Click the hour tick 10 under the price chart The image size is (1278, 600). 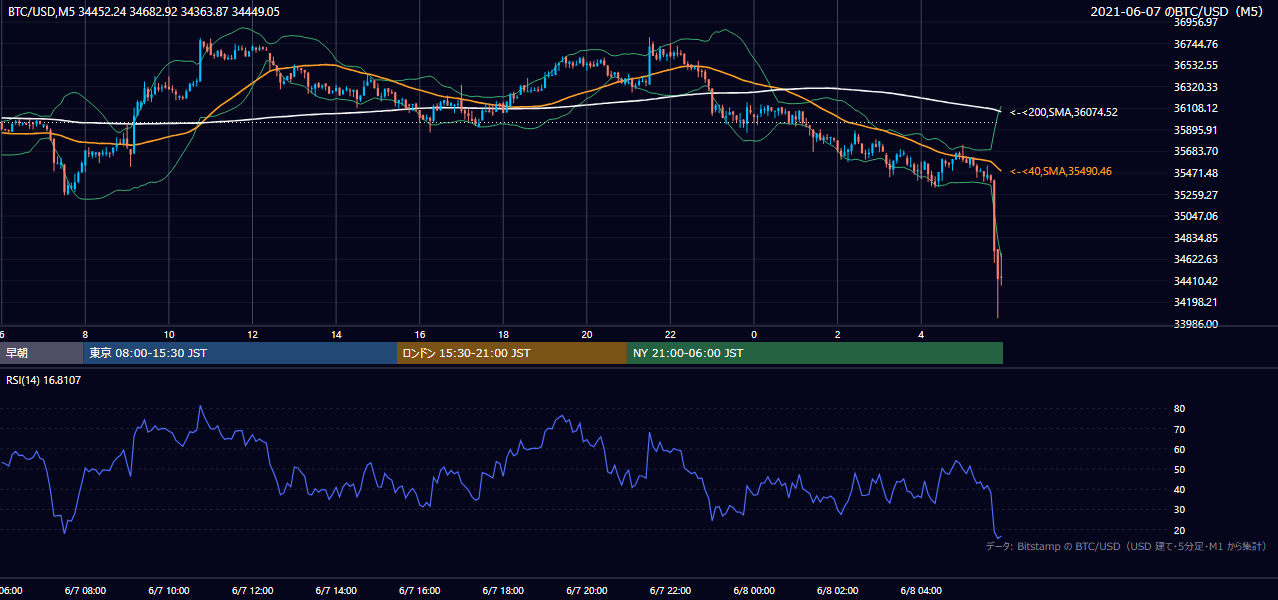pyautogui.click(x=169, y=334)
